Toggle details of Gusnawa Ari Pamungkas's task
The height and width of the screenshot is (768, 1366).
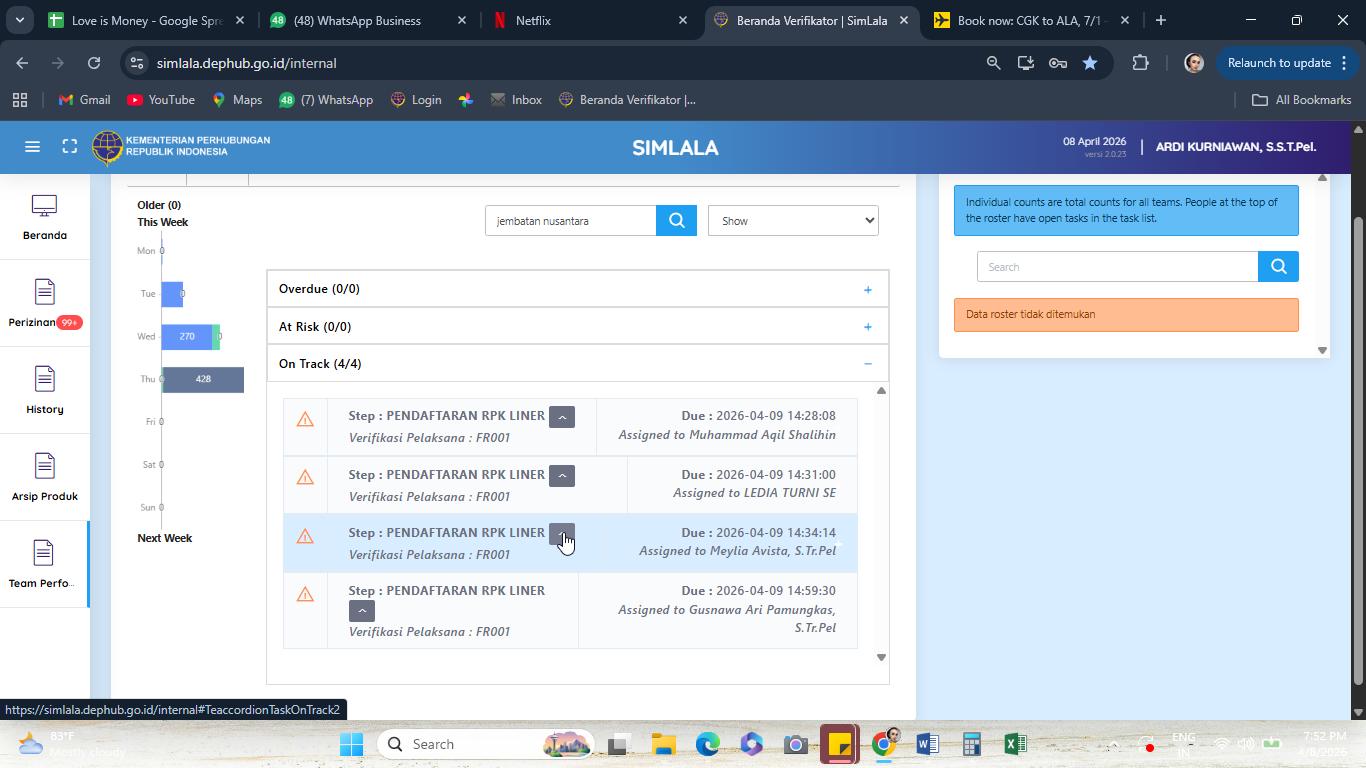coord(362,611)
